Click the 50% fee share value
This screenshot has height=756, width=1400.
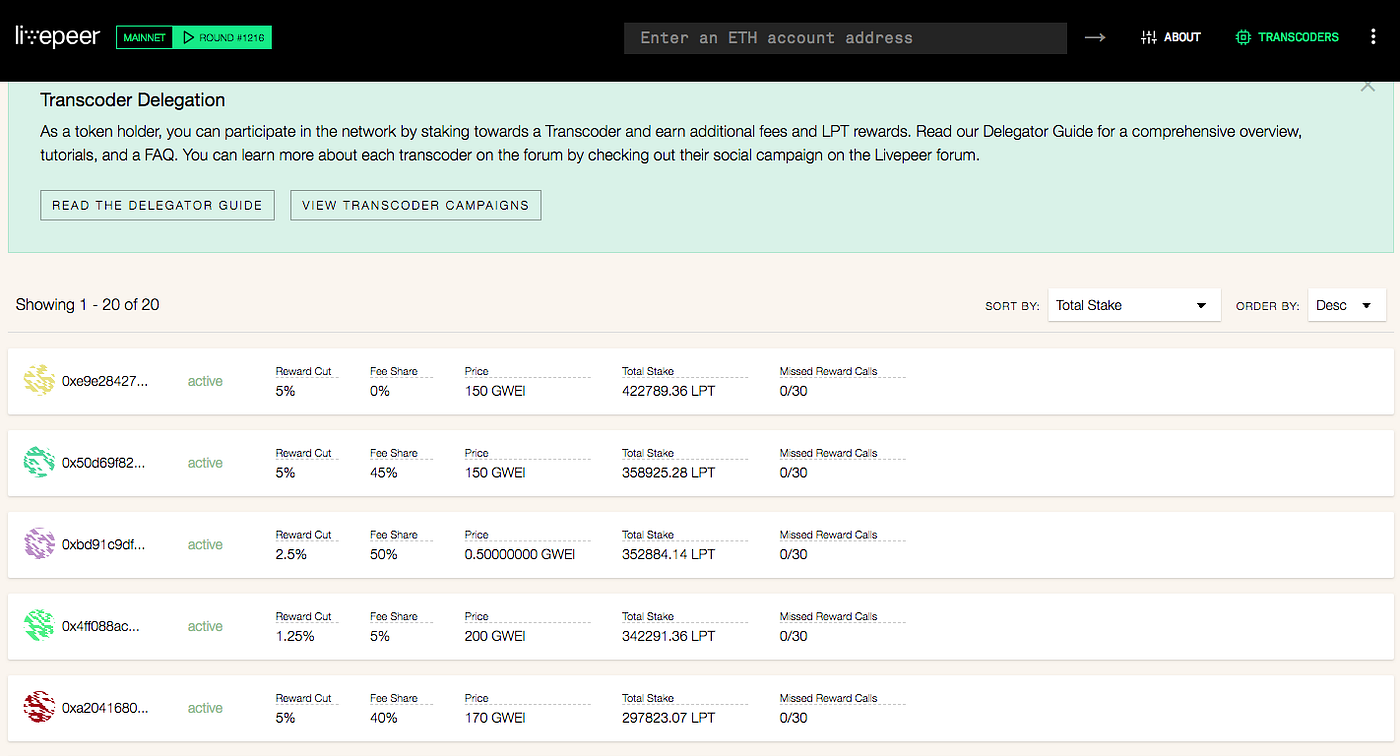(384, 555)
